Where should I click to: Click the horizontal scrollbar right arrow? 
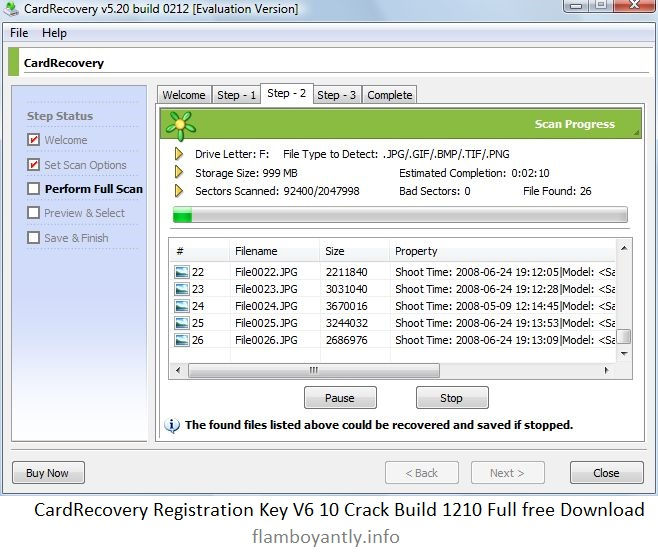tap(606, 370)
